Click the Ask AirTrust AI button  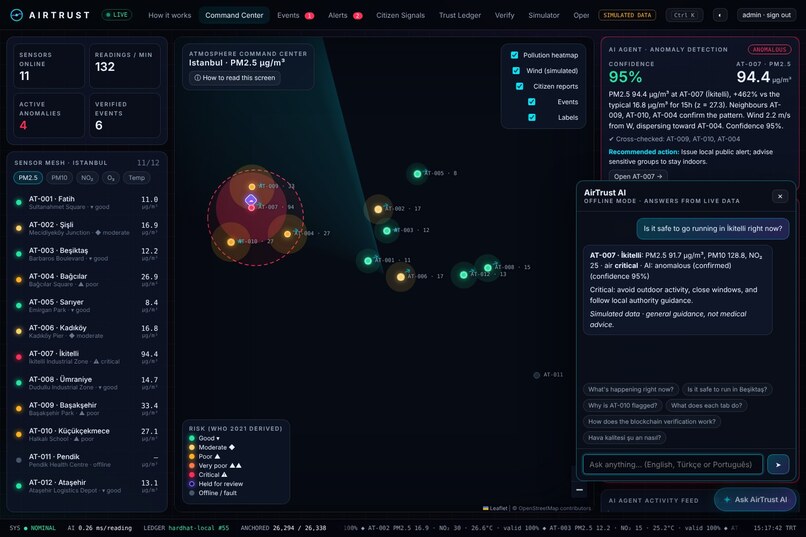point(755,499)
